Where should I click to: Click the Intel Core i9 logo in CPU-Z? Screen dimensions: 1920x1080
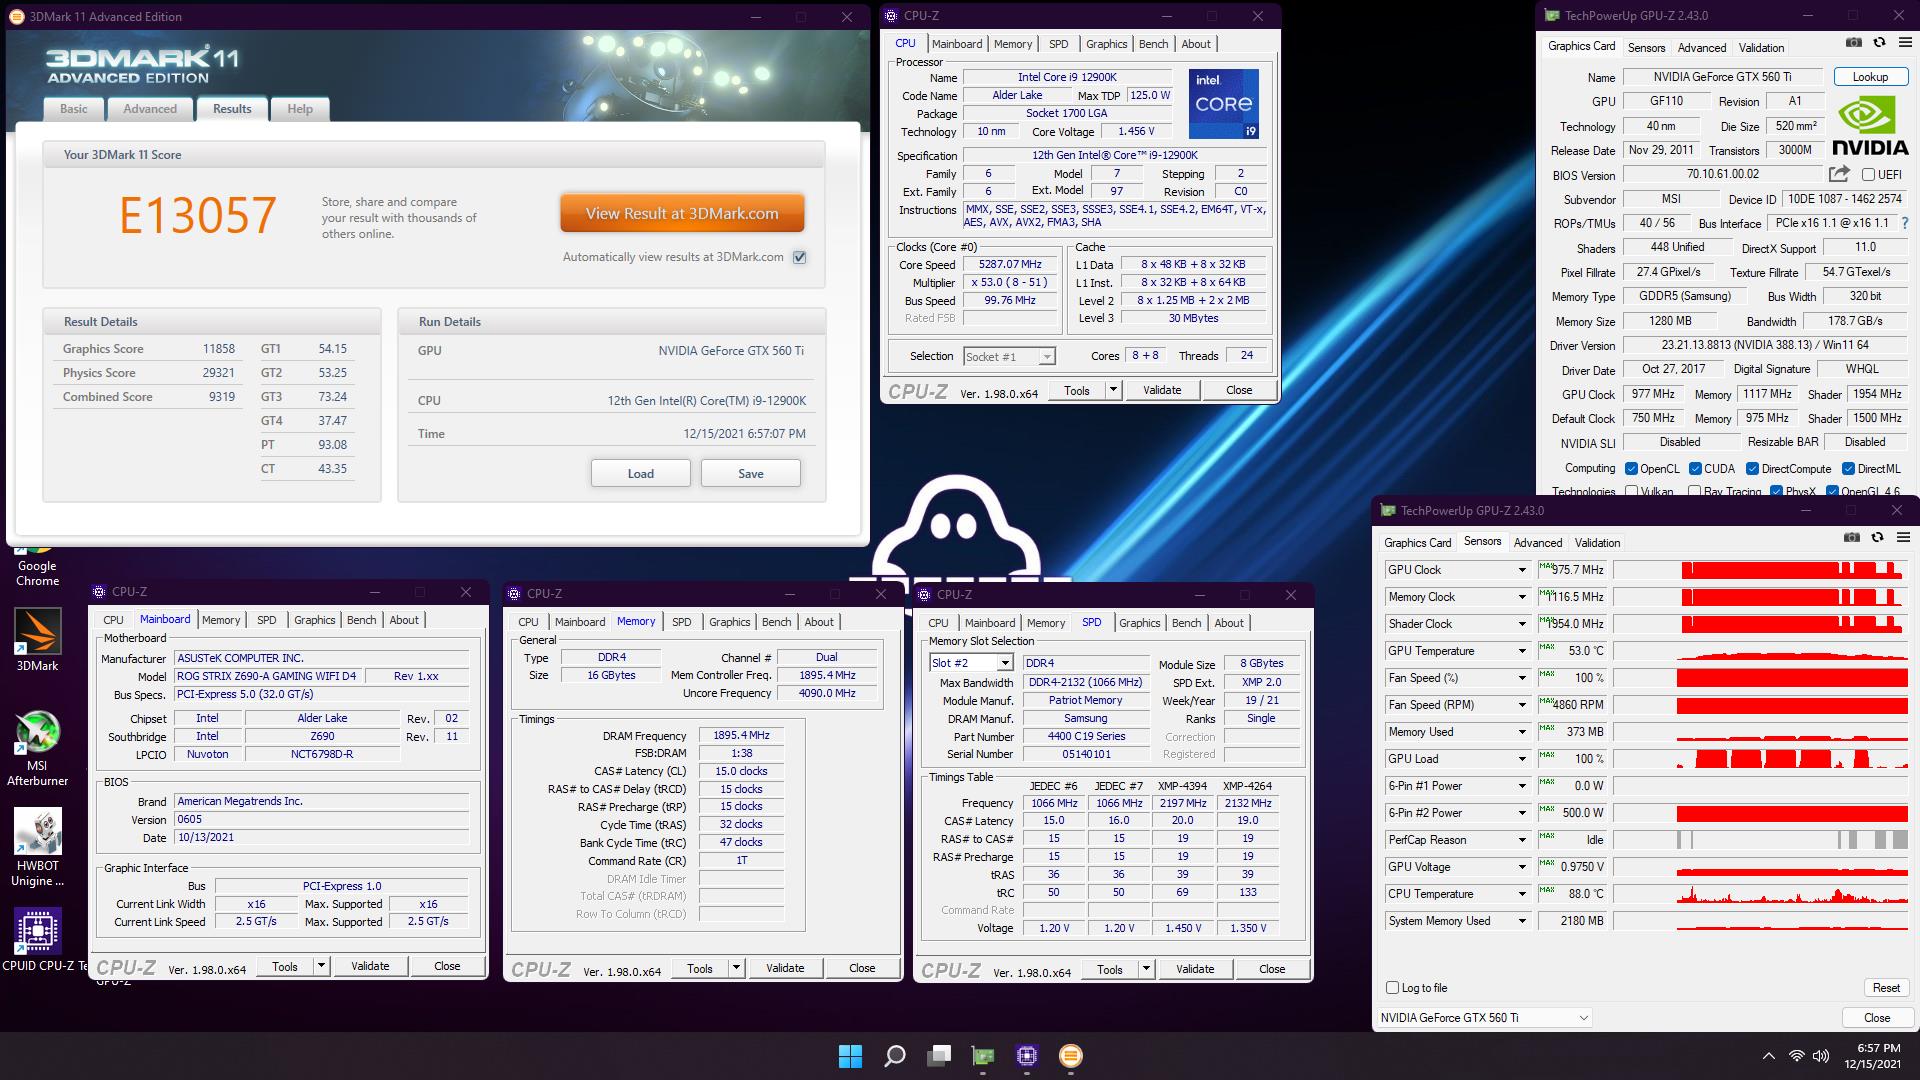pyautogui.click(x=1223, y=104)
